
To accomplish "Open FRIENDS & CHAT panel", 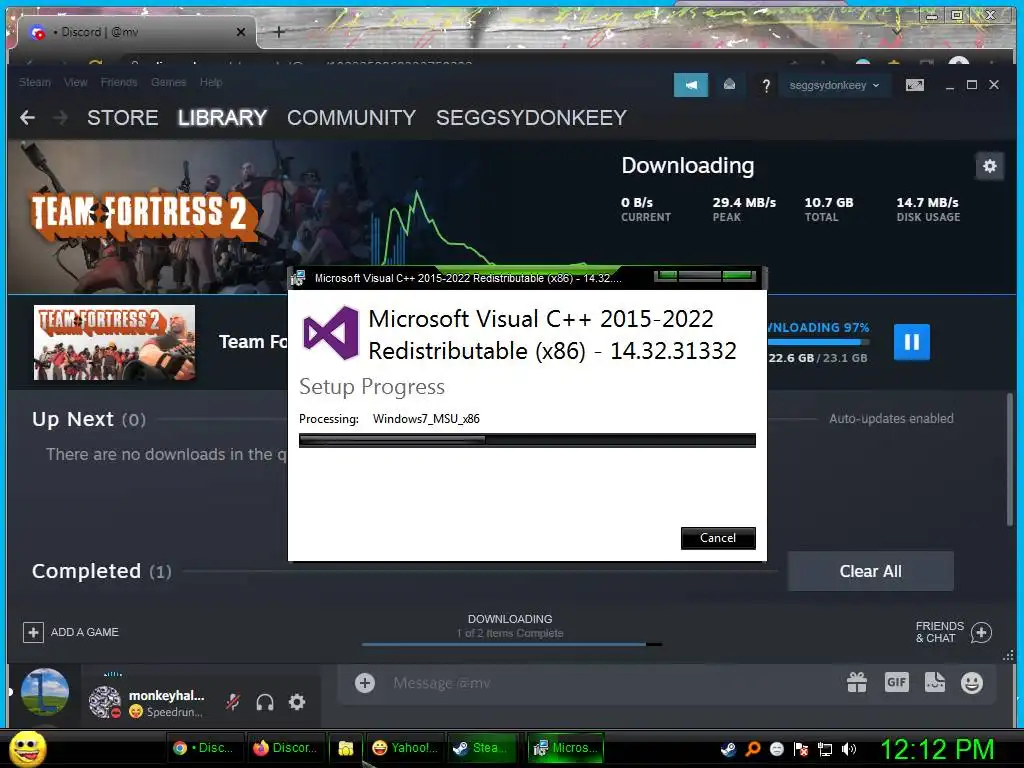I will pyautogui.click(x=953, y=632).
